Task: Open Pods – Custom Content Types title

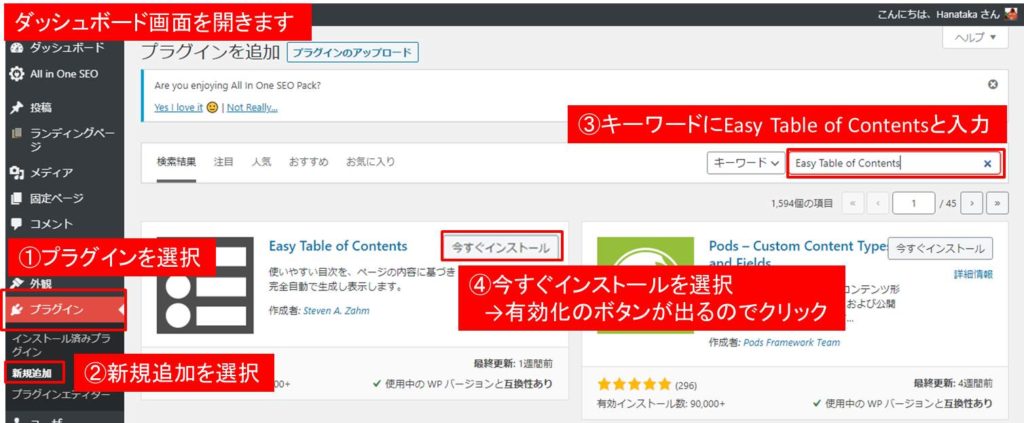Action: click(798, 247)
